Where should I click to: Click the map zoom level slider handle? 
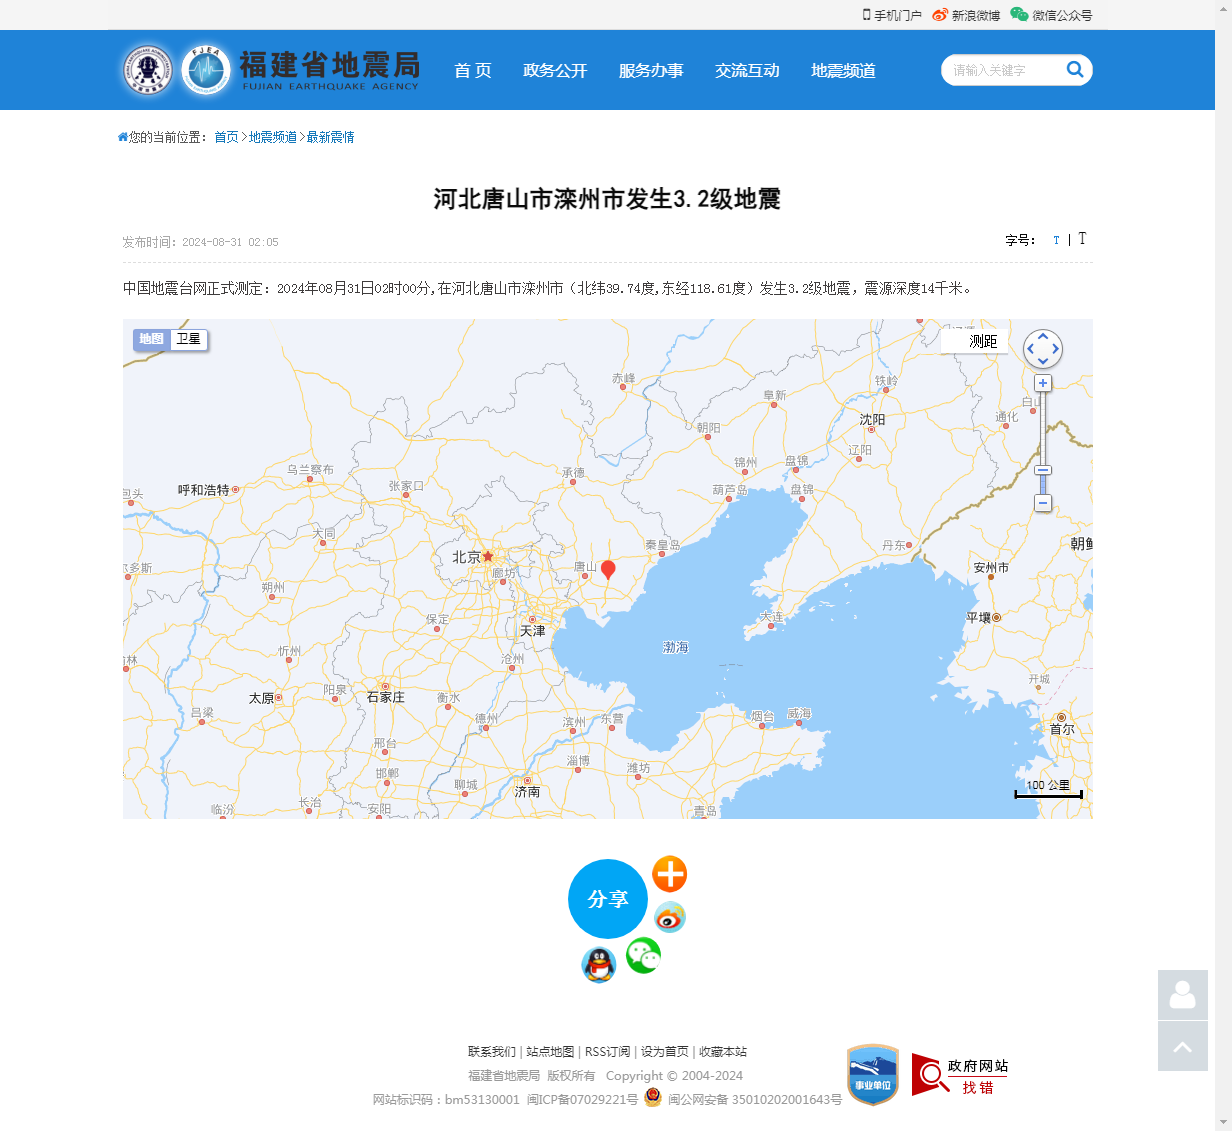1042,470
